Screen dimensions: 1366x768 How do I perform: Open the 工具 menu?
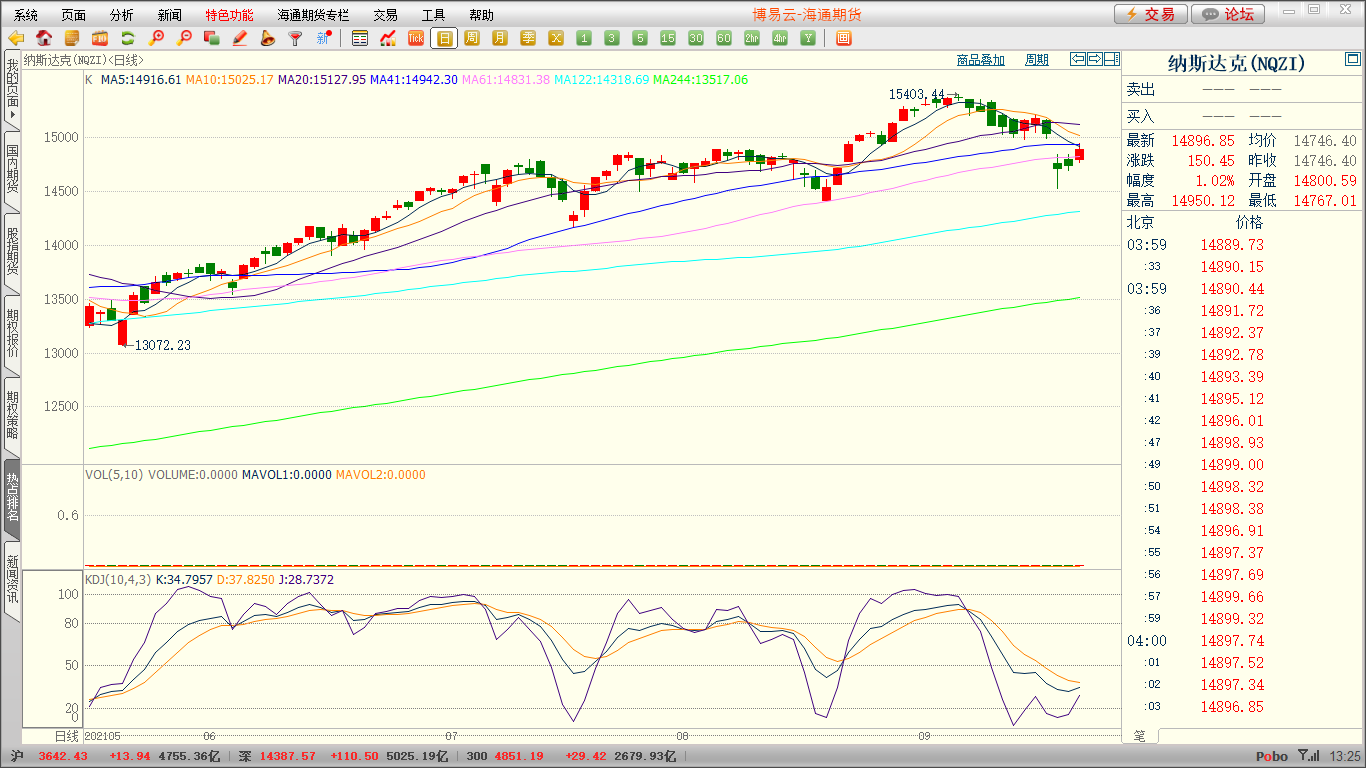point(433,15)
